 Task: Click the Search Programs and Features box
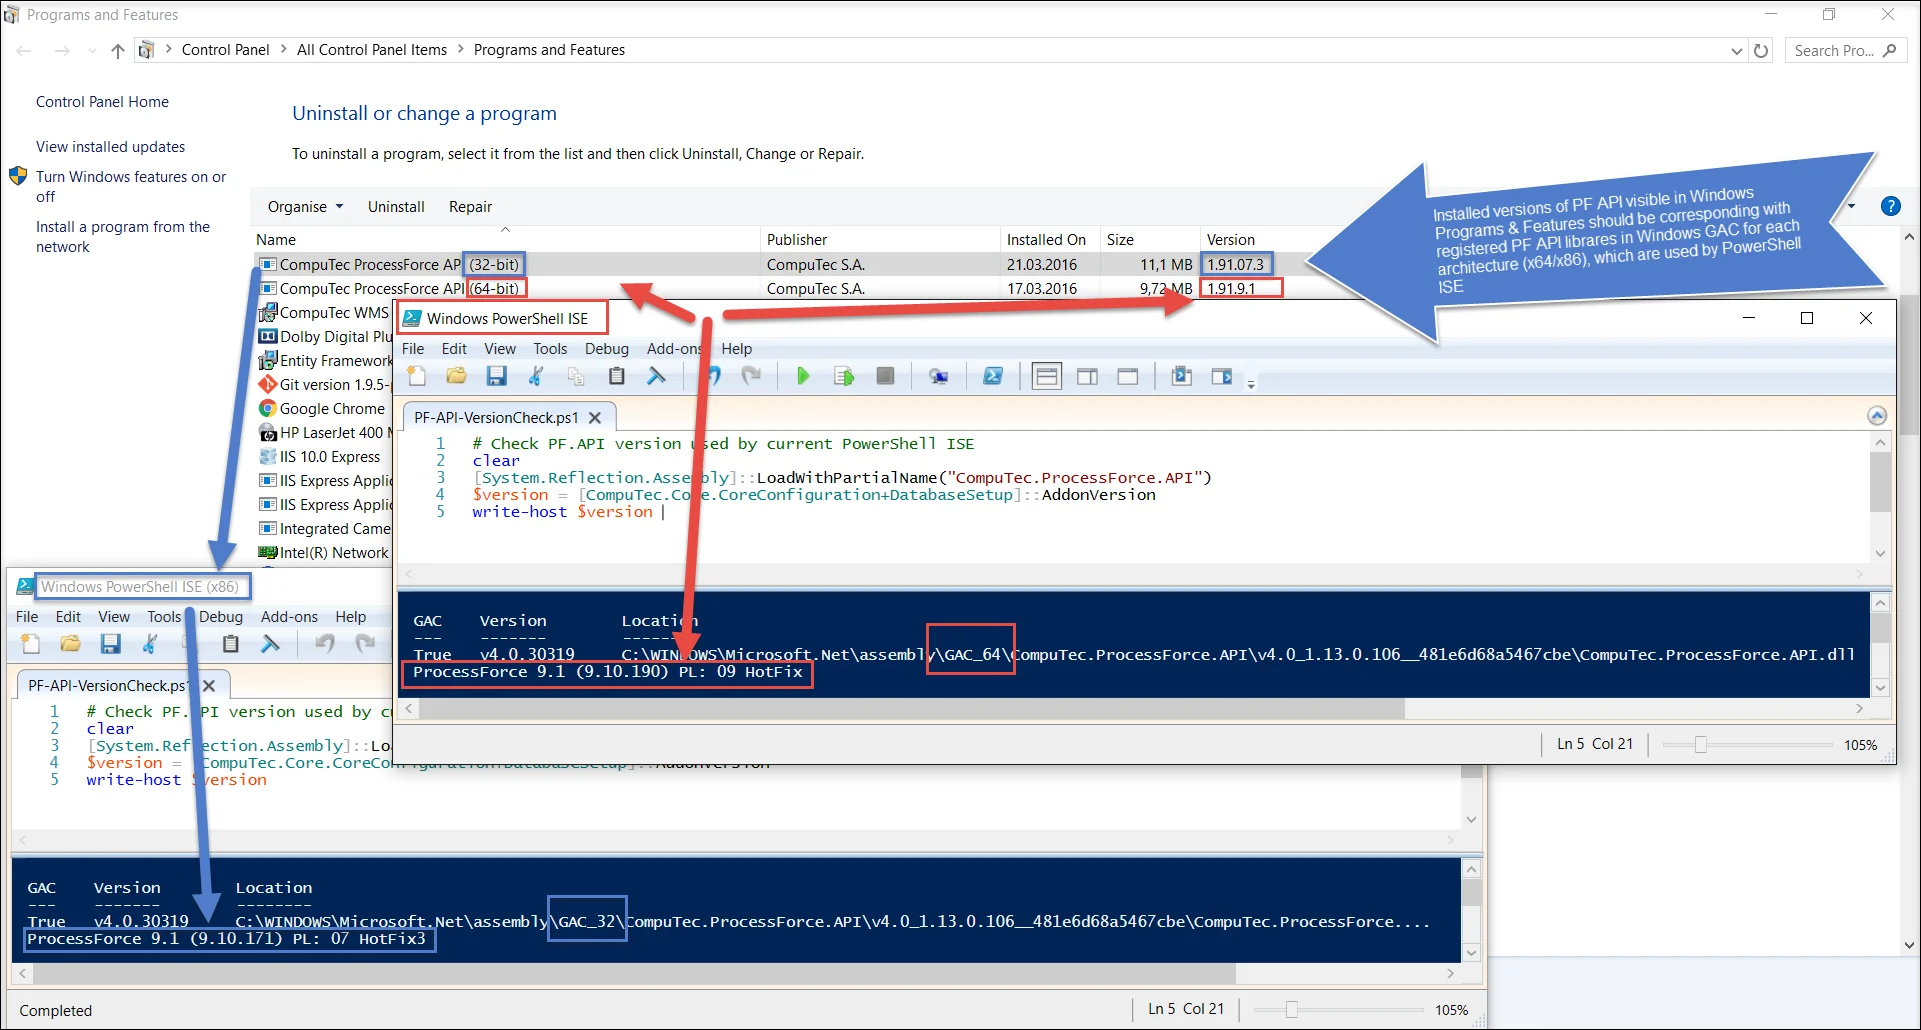pyautogui.click(x=1835, y=51)
